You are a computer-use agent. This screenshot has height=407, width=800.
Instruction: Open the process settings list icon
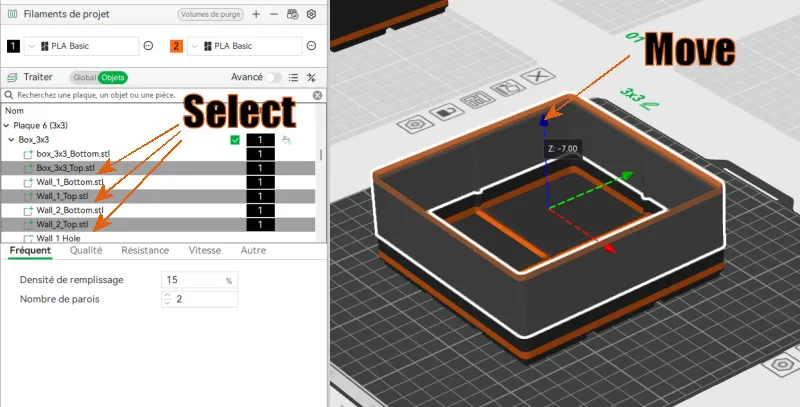point(293,78)
